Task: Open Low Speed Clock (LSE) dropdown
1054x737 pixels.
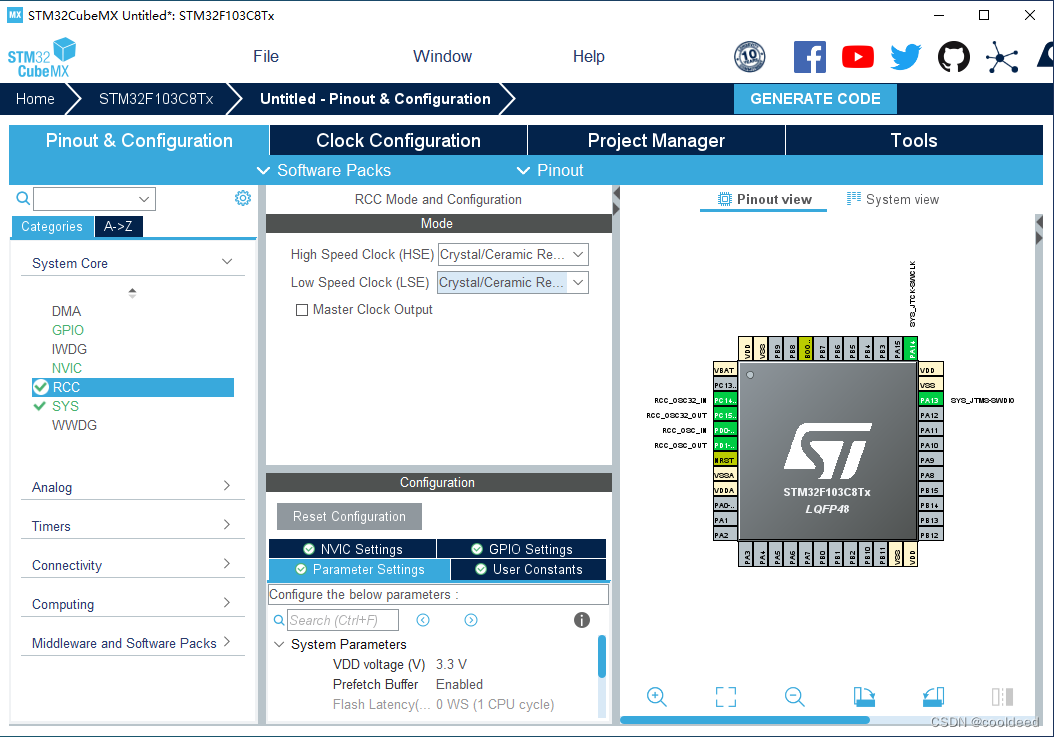Action: coord(514,282)
